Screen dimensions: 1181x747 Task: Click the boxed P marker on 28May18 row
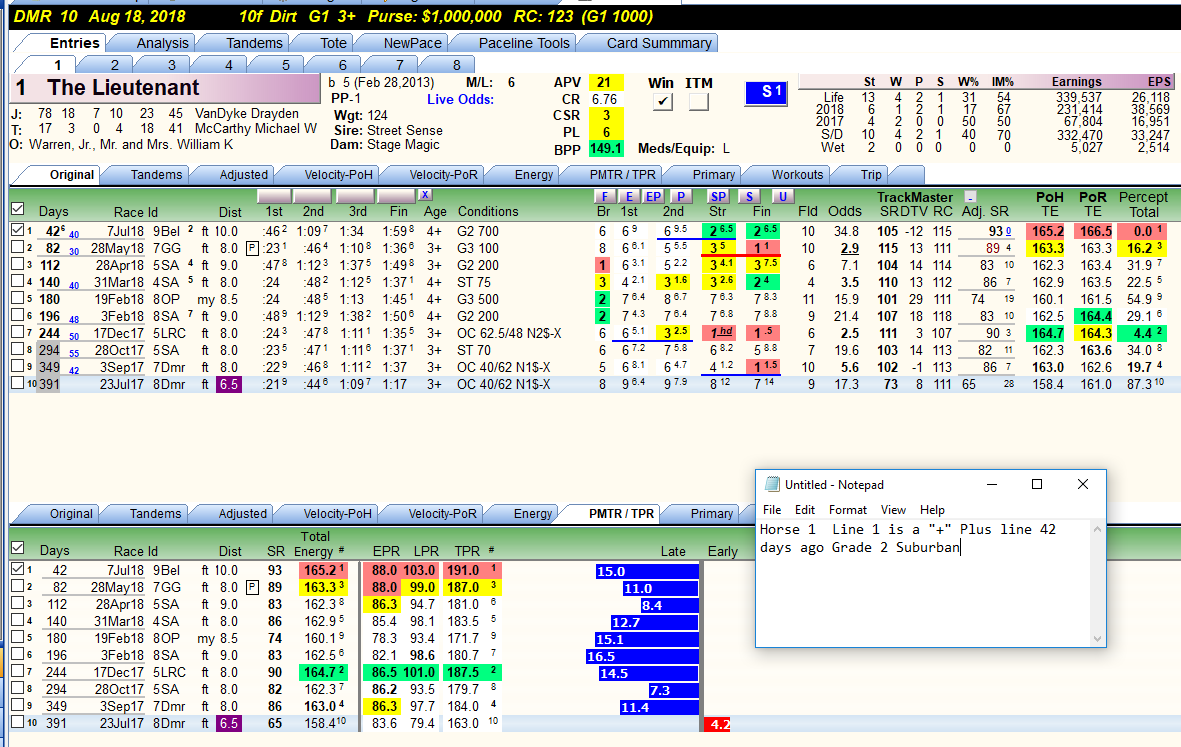coord(252,248)
